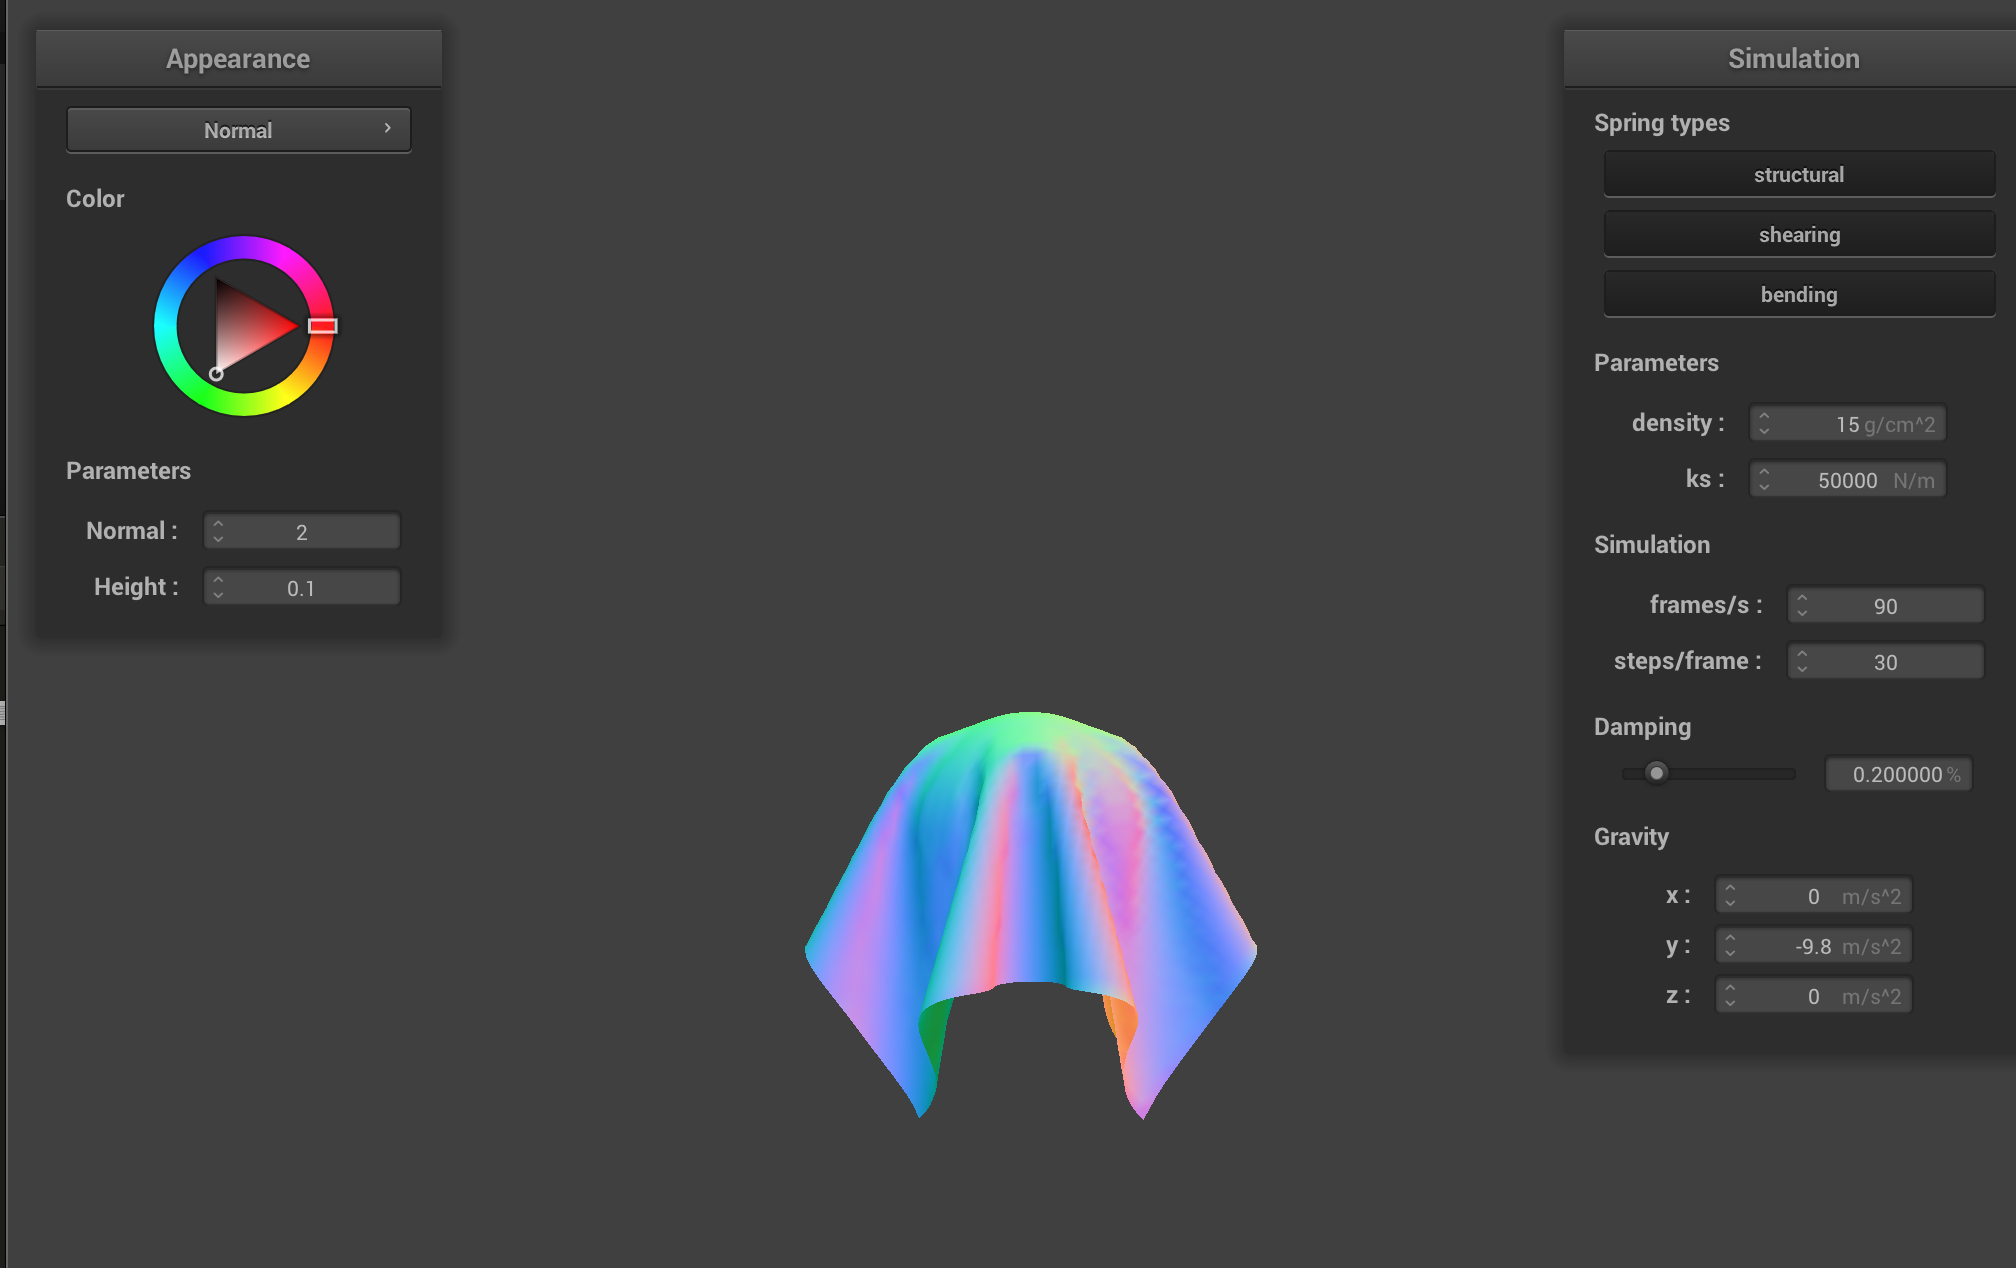Increase gravity x with up arrow
This screenshot has height=1268, width=2016.
1730,888
